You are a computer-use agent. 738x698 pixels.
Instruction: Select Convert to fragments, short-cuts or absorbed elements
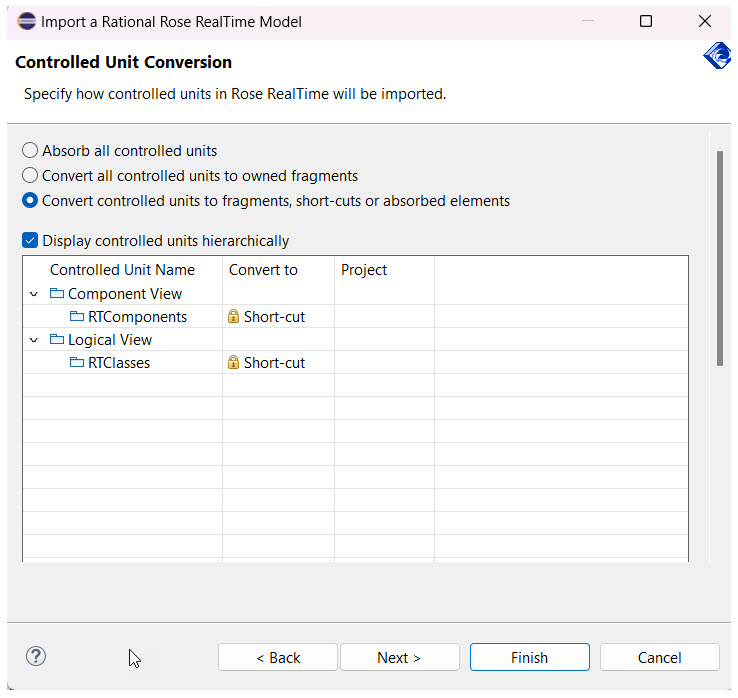(x=30, y=201)
